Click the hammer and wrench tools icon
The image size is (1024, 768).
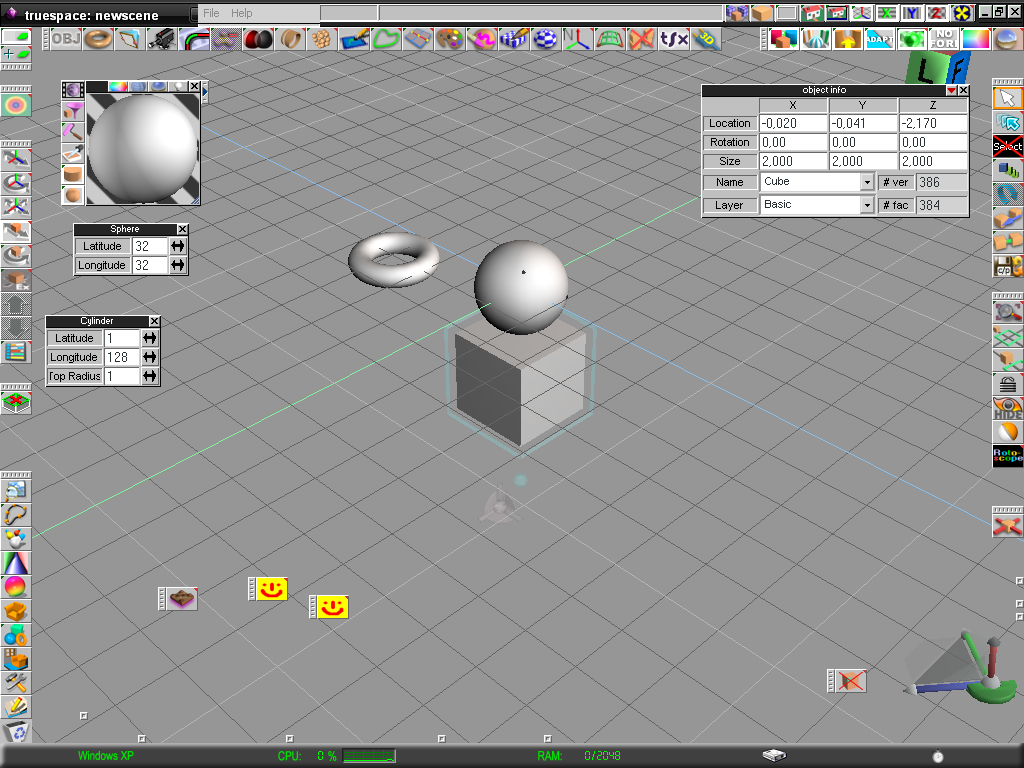[x=16, y=683]
